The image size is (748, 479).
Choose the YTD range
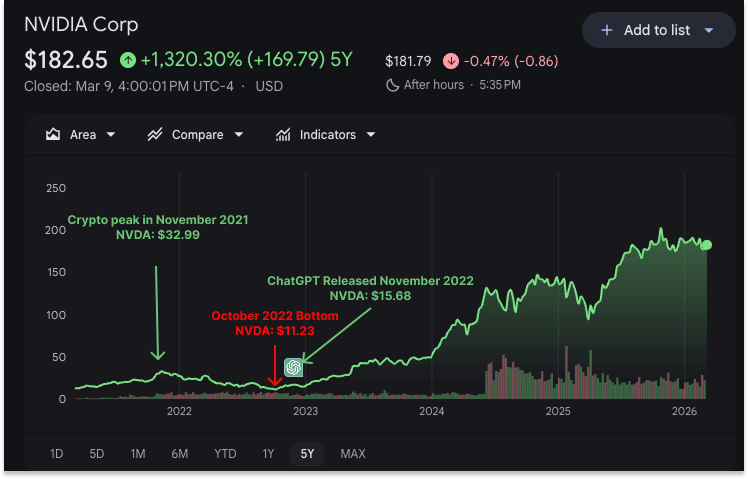point(225,453)
